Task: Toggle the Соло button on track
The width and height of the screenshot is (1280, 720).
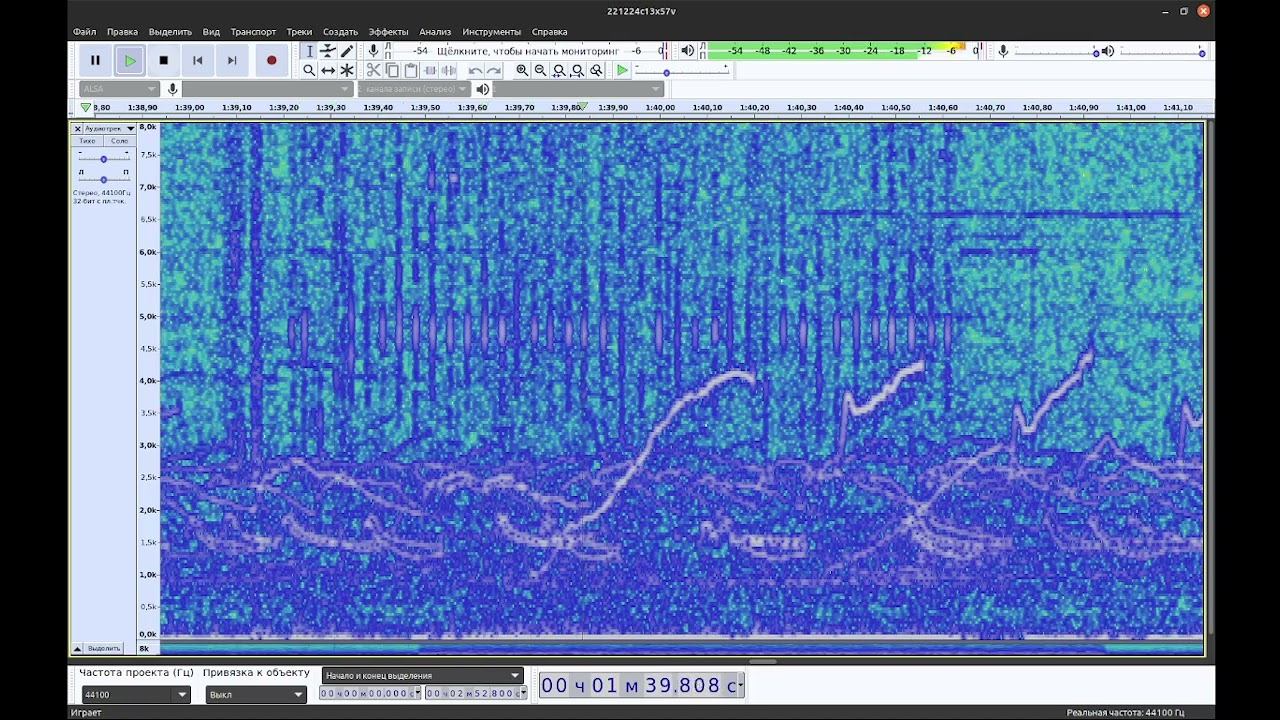Action: tap(119, 141)
